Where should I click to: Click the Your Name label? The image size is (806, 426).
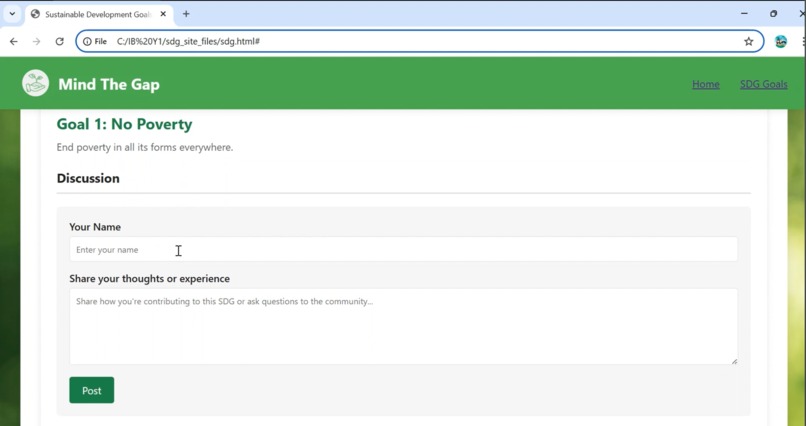(x=95, y=227)
